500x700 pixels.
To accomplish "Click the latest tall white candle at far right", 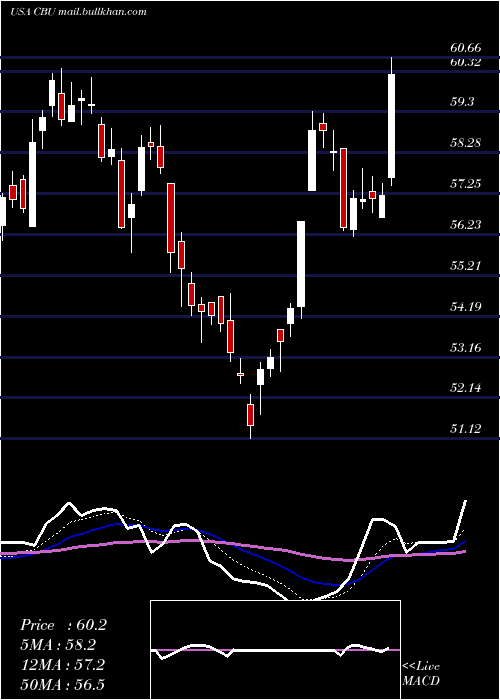I will click(x=392, y=121).
